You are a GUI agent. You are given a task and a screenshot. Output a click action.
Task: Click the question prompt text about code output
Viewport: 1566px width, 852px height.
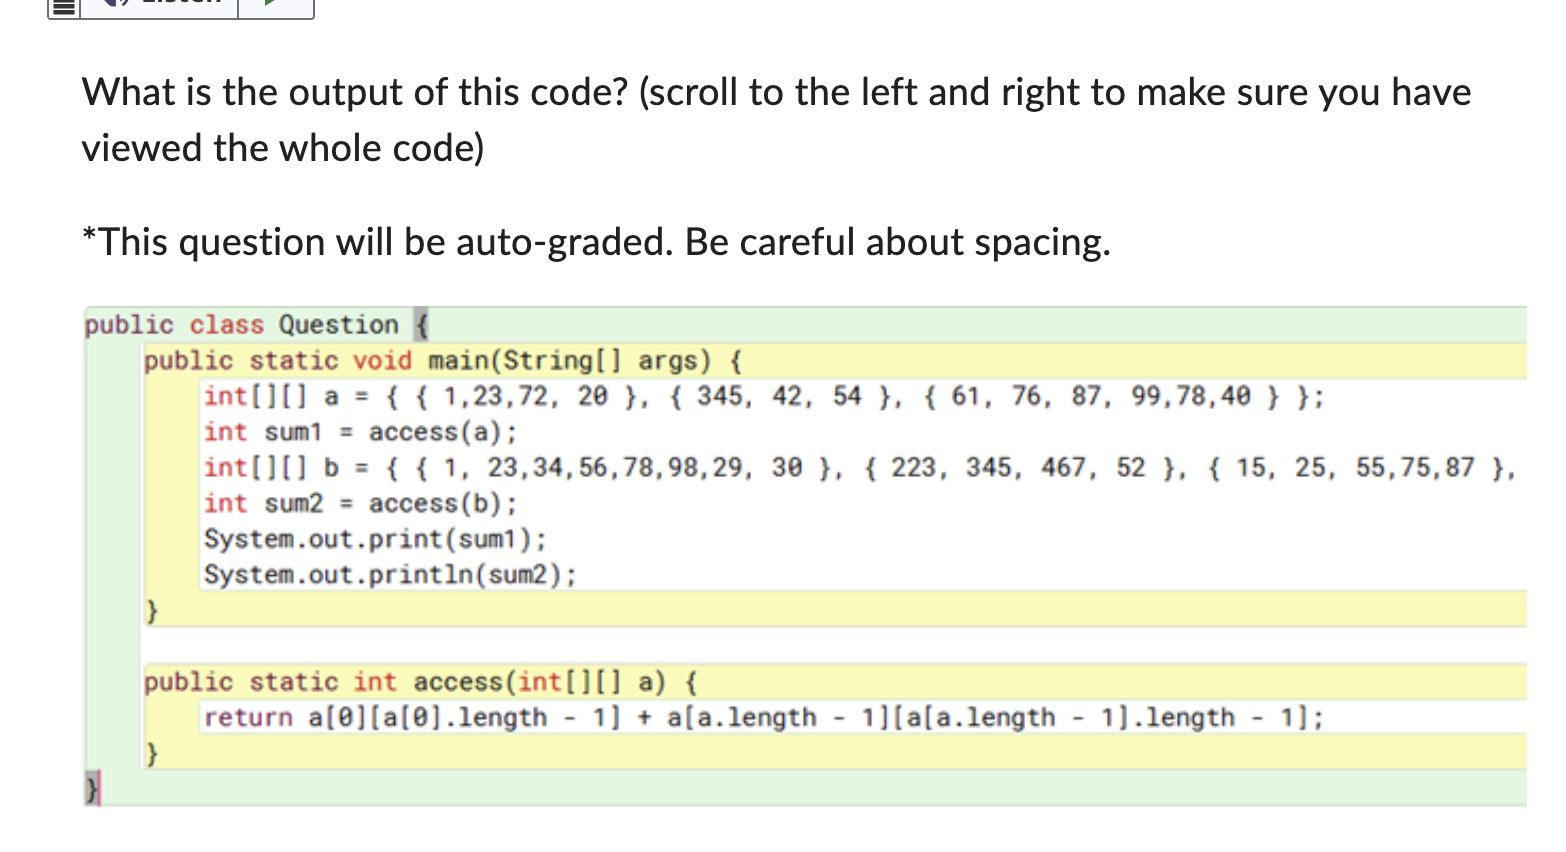click(x=700, y=92)
